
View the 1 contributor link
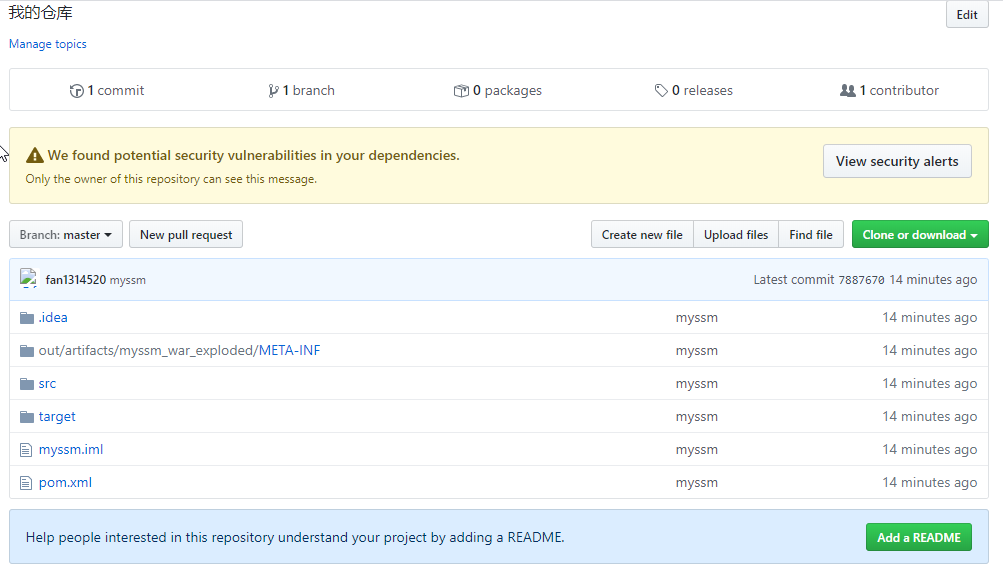coord(889,90)
